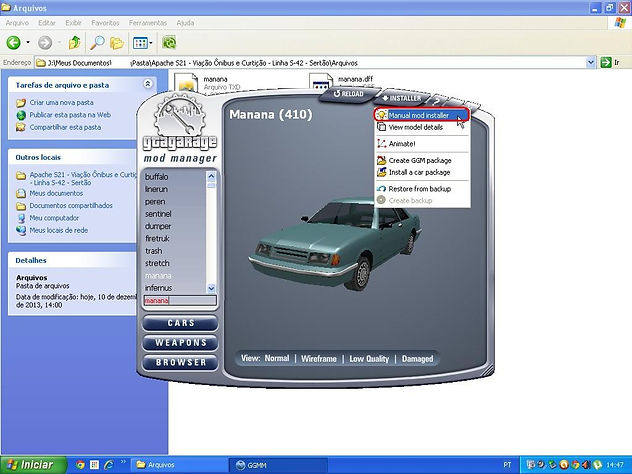Switch view to Normal
This screenshot has width=632, height=474.
pos(277,358)
